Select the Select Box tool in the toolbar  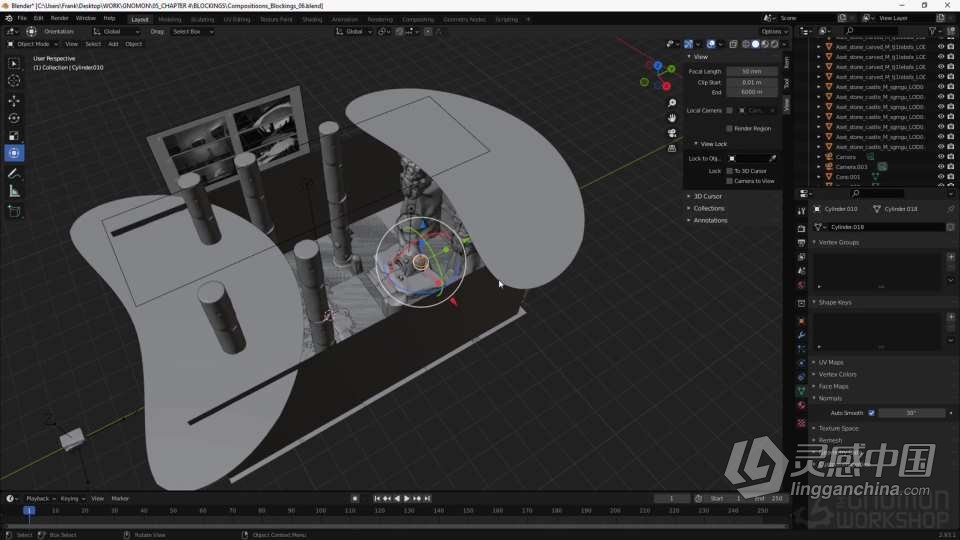coord(14,63)
